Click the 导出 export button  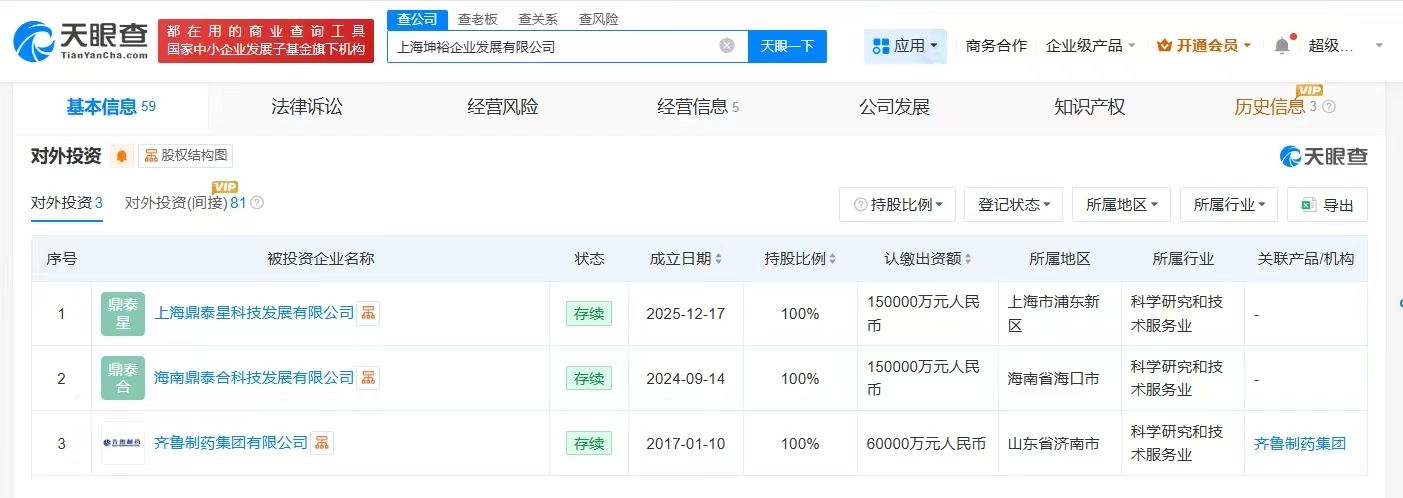click(1327, 204)
